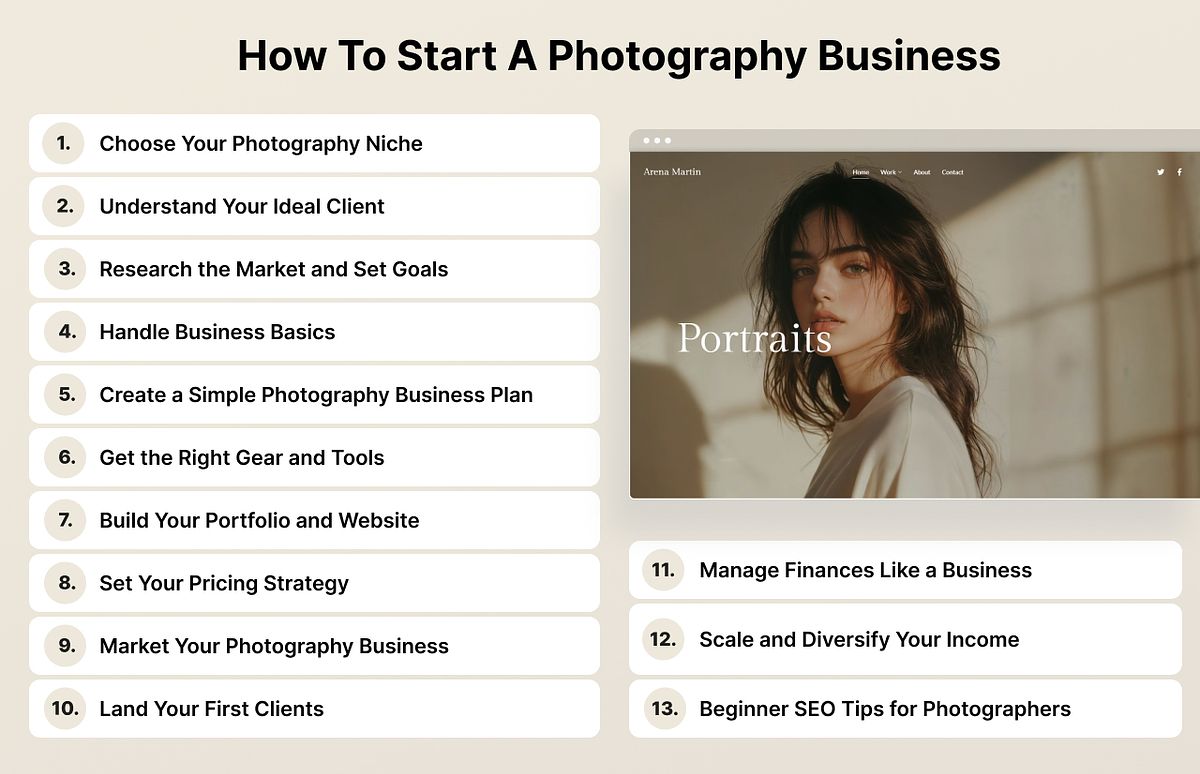Open the Contact menu item
1200x774 pixels.
click(x=953, y=171)
